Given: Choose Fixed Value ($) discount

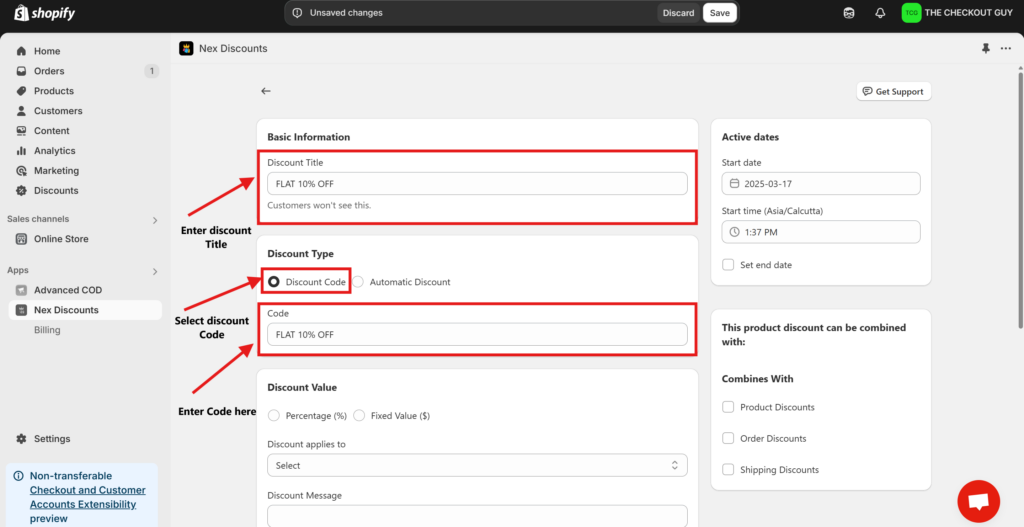Looking at the screenshot, I should click(359, 415).
